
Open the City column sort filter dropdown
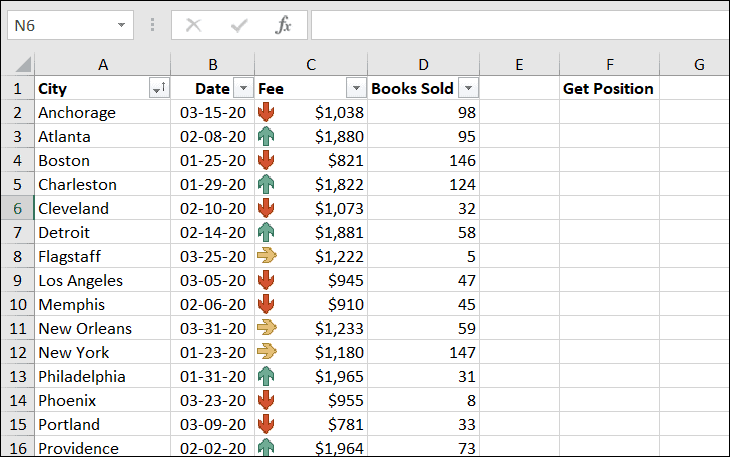tap(159, 88)
